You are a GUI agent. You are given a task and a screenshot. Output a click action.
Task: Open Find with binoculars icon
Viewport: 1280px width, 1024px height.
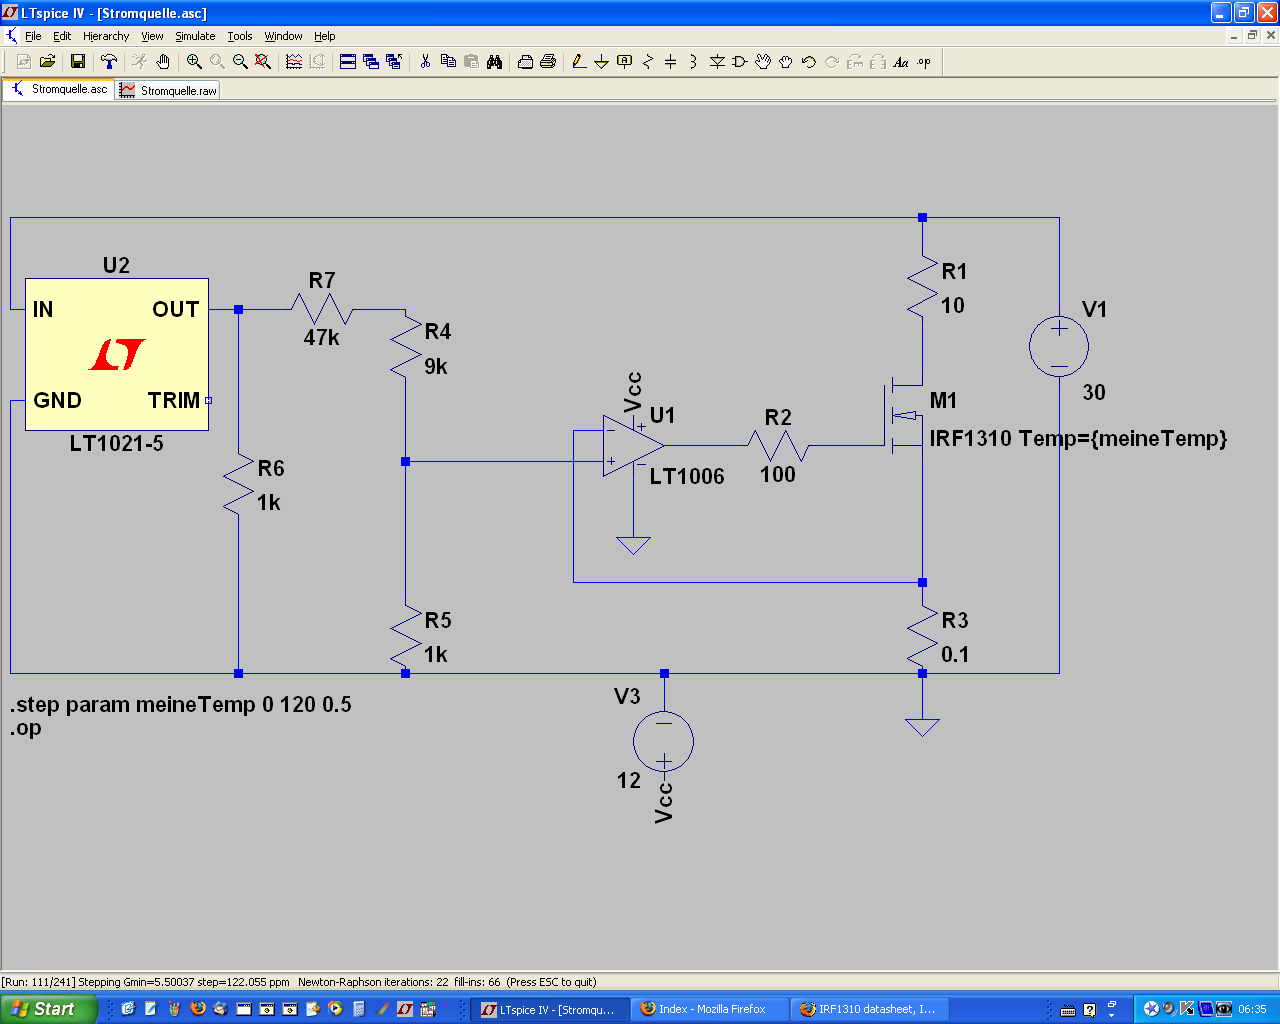(494, 62)
